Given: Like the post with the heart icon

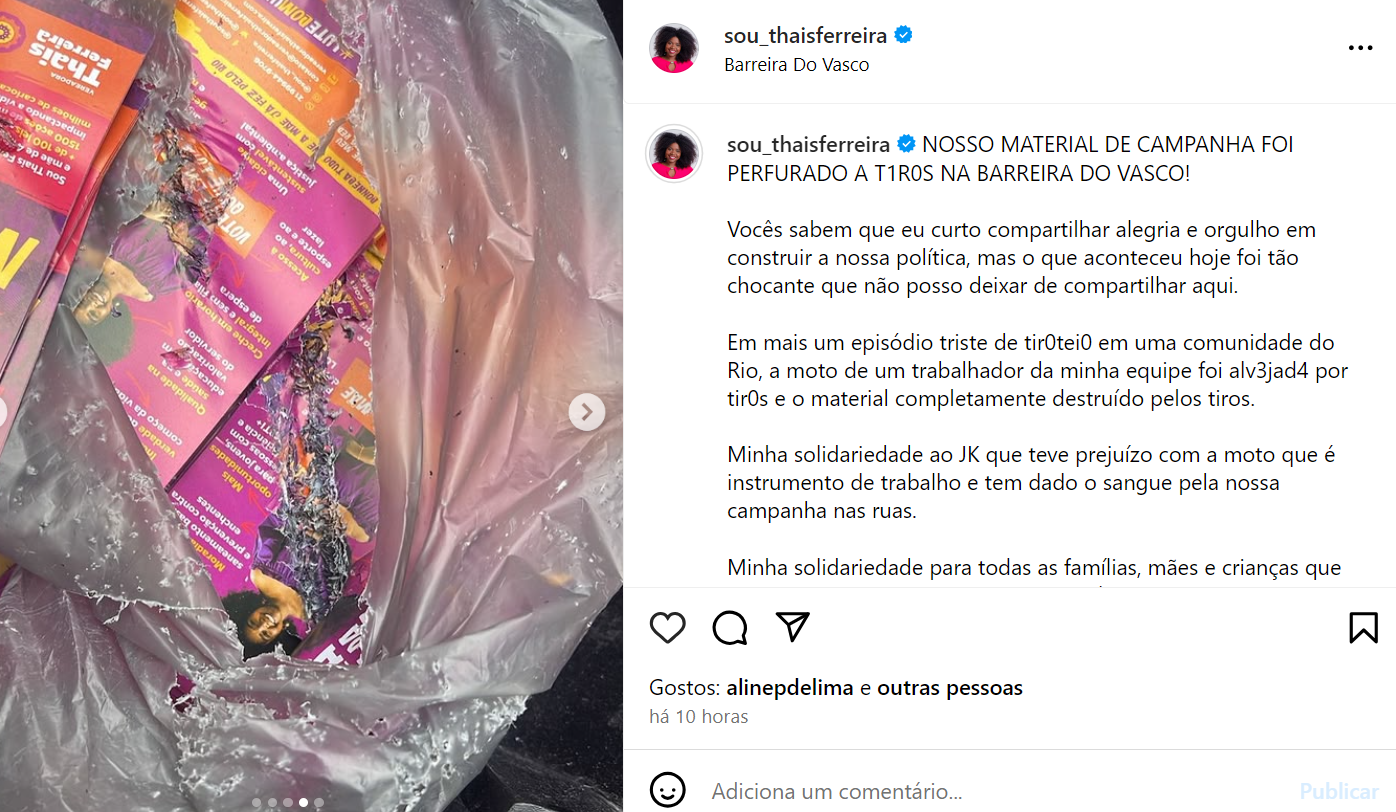Looking at the screenshot, I should click(x=667, y=627).
